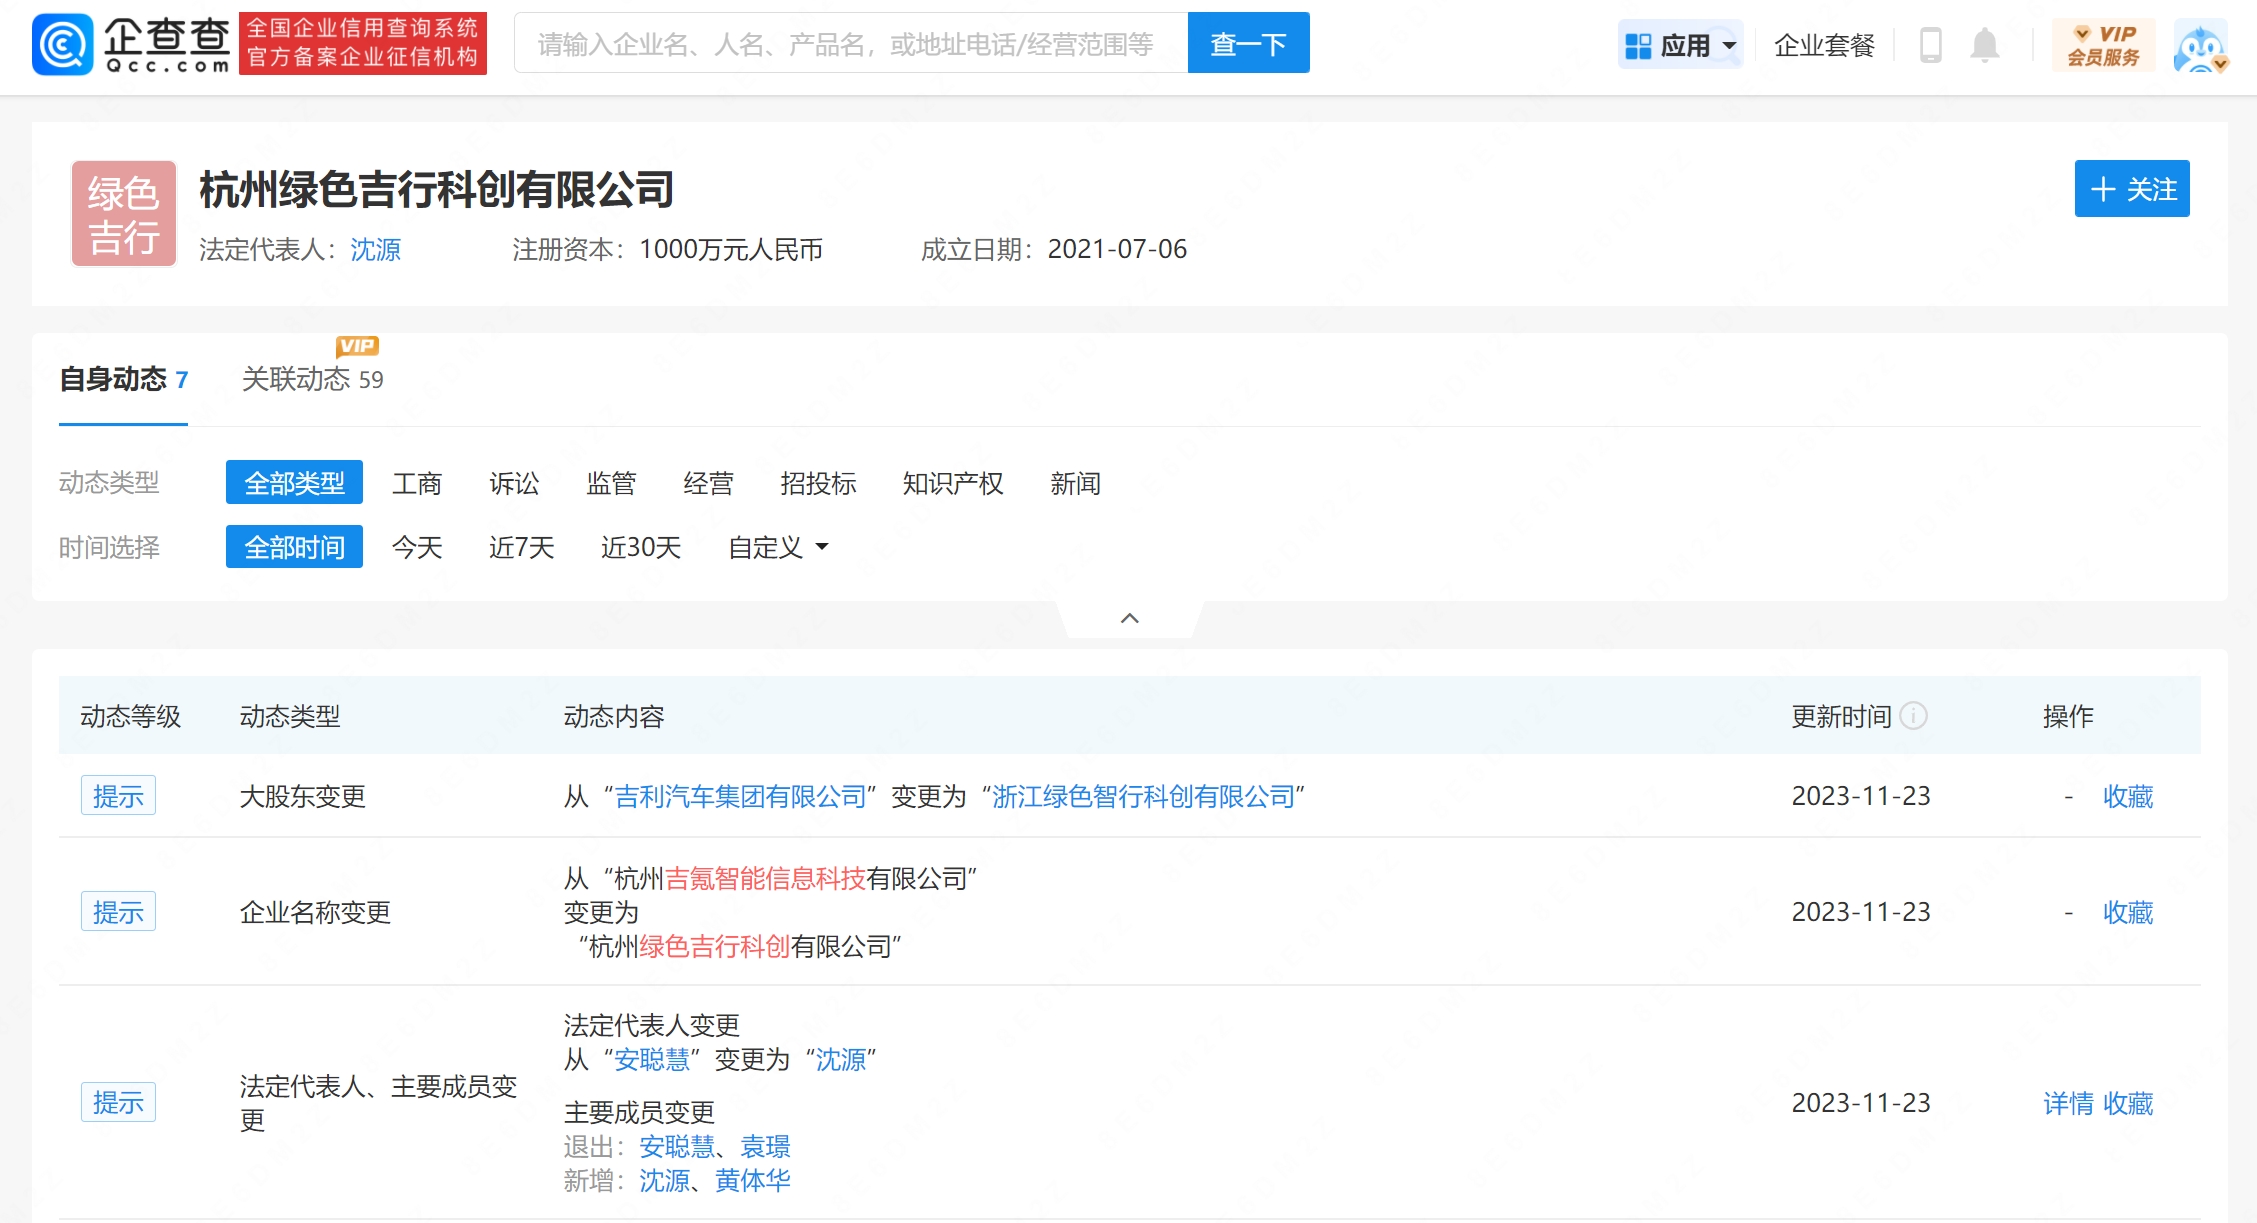This screenshot has width=2257, height=1223.
Task: Open 安聪慧 in the 退出 list
Action: coord(677,1146)
